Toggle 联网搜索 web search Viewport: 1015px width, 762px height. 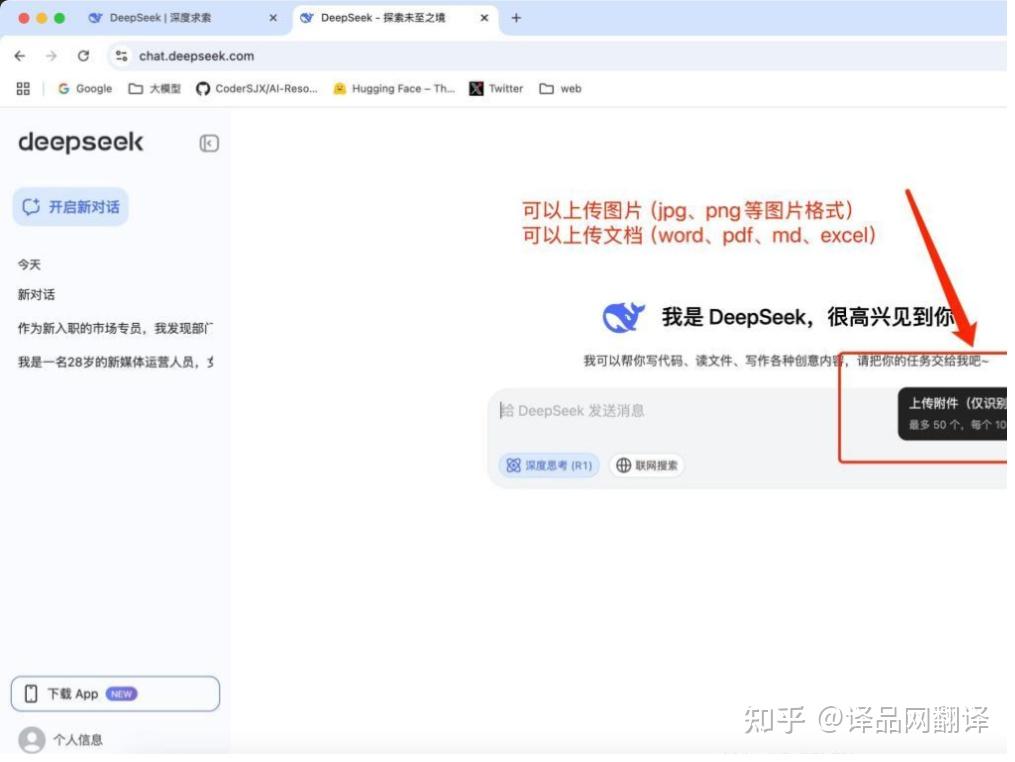[647, 465]
